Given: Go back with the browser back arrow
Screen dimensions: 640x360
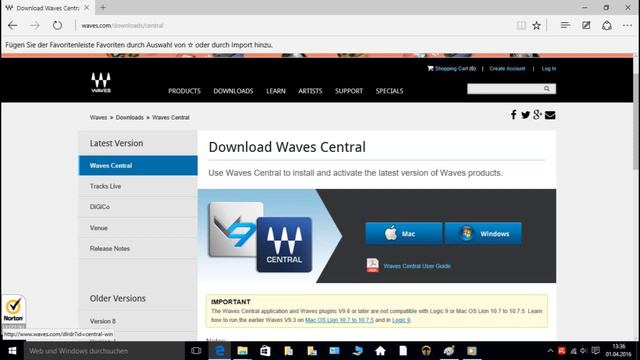Looking at the screenshot, I should 13,25.
